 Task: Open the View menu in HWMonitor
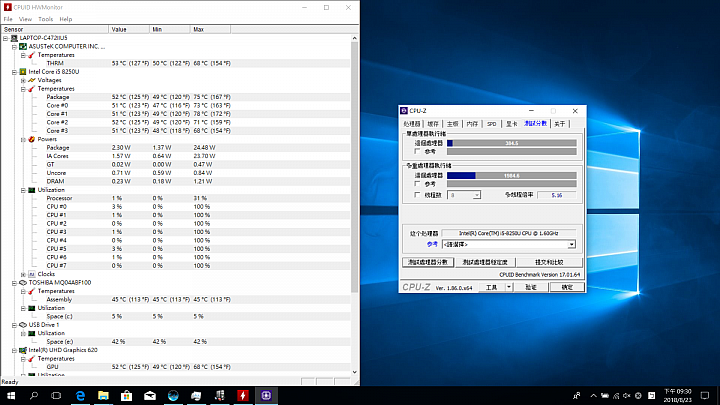(x=25, y=19)
